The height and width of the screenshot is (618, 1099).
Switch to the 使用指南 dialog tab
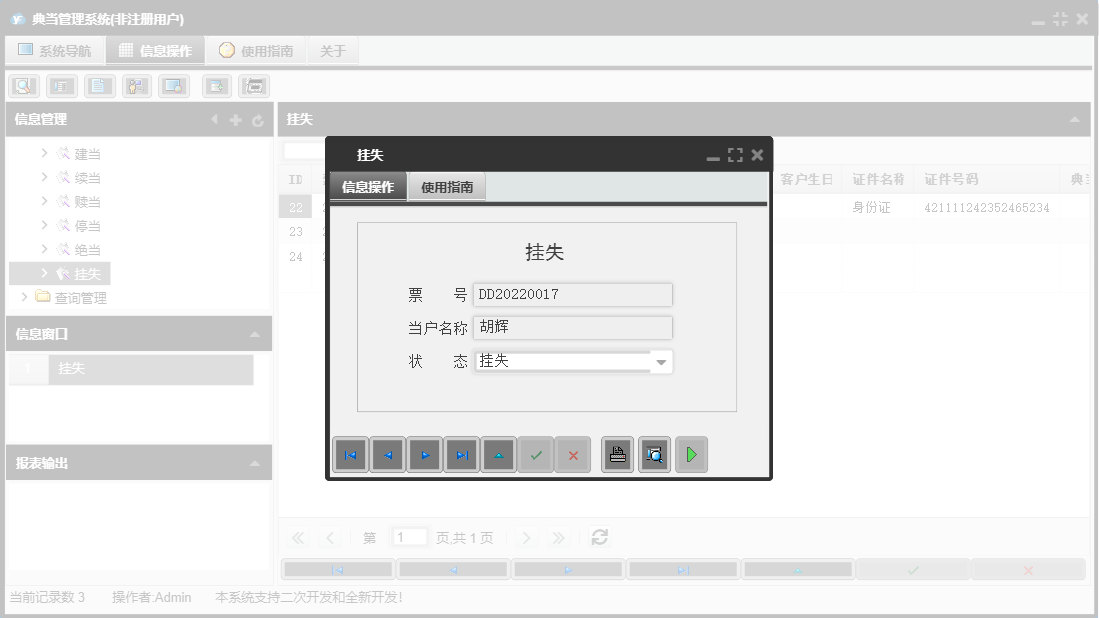click(x=446, y=185)
